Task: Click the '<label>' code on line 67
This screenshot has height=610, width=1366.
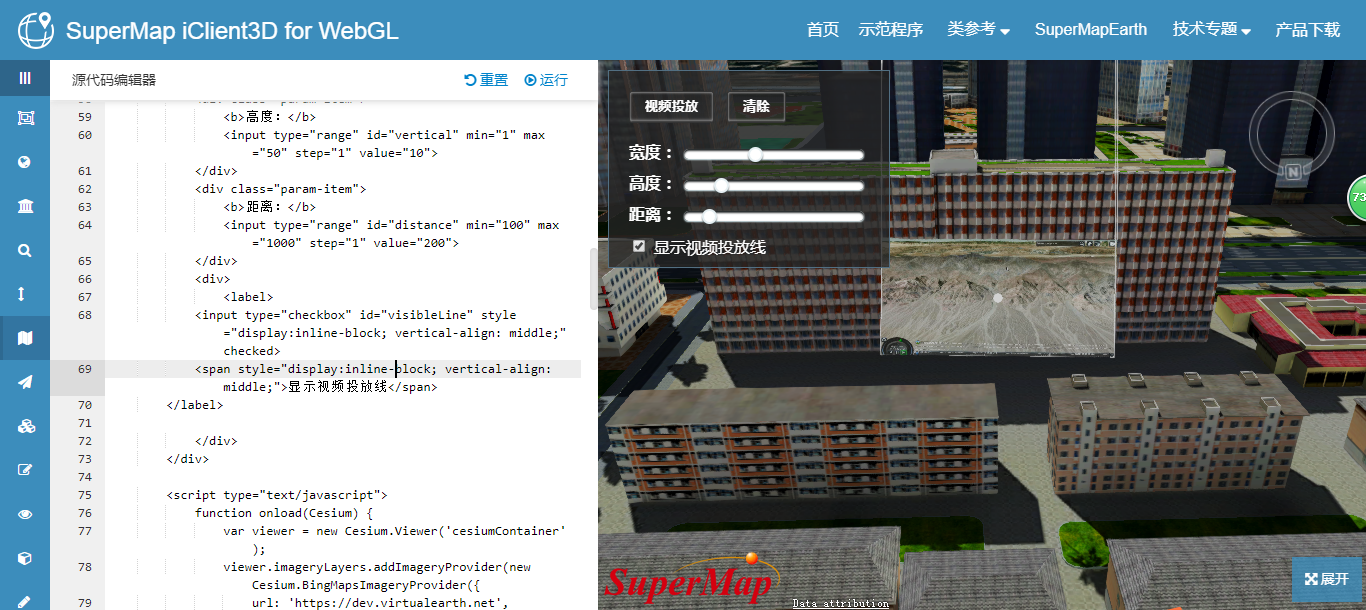Action: (x=248, y=297)
